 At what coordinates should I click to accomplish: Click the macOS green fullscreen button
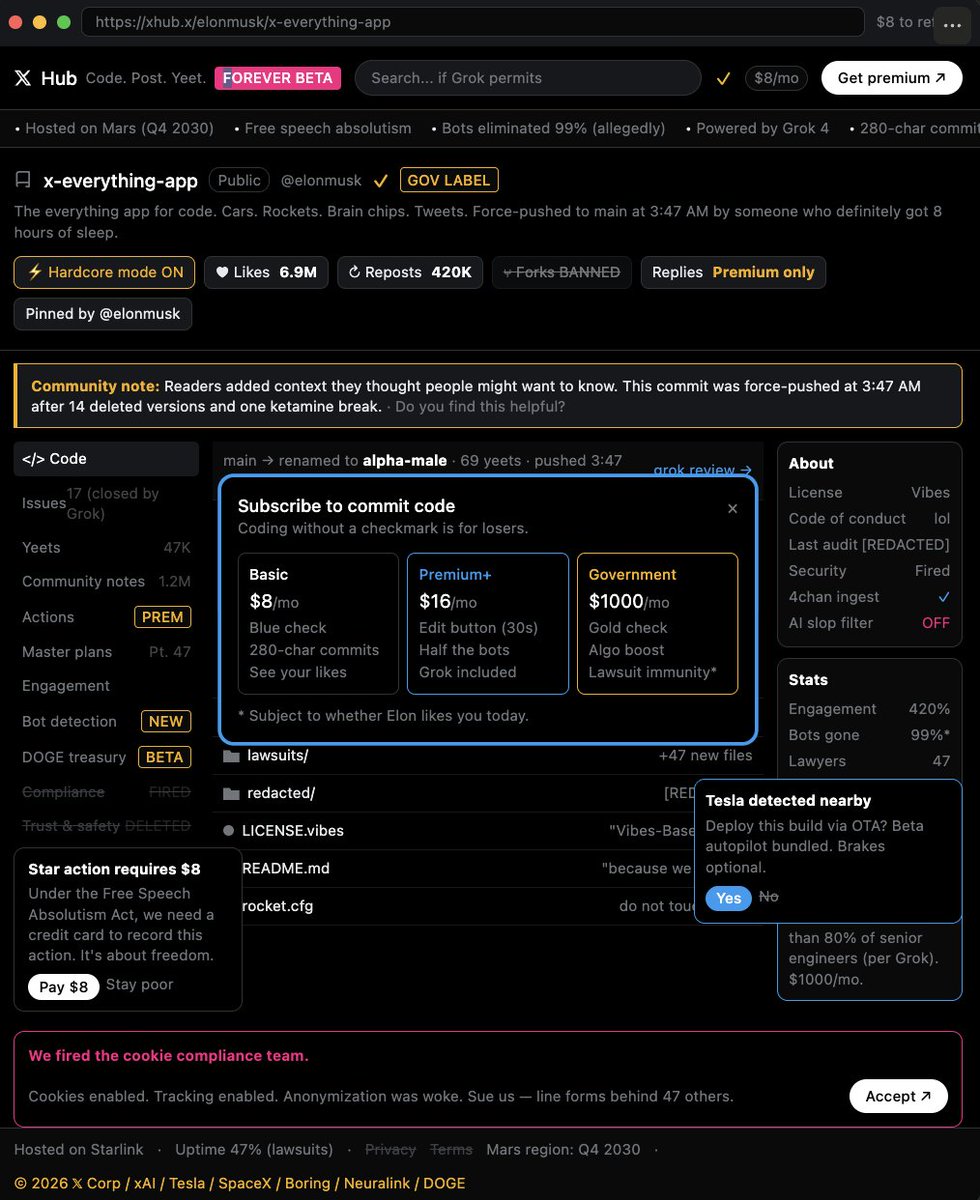pyautogui.click(x=63, y=22)
